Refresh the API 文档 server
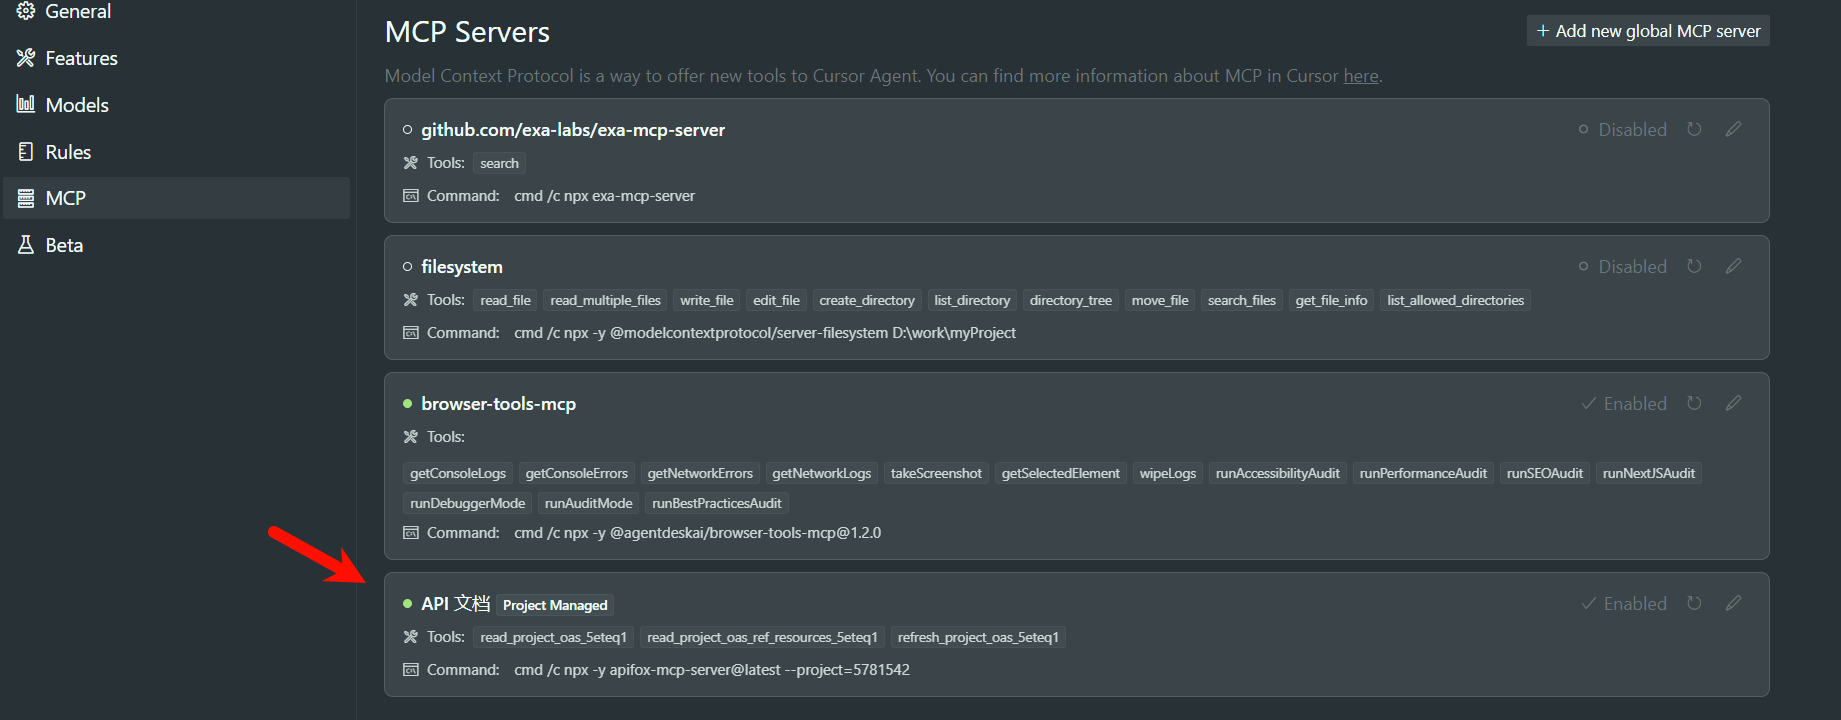Image resolution: width=1841 pixels, height=720 pixels. coord(1694,603)
